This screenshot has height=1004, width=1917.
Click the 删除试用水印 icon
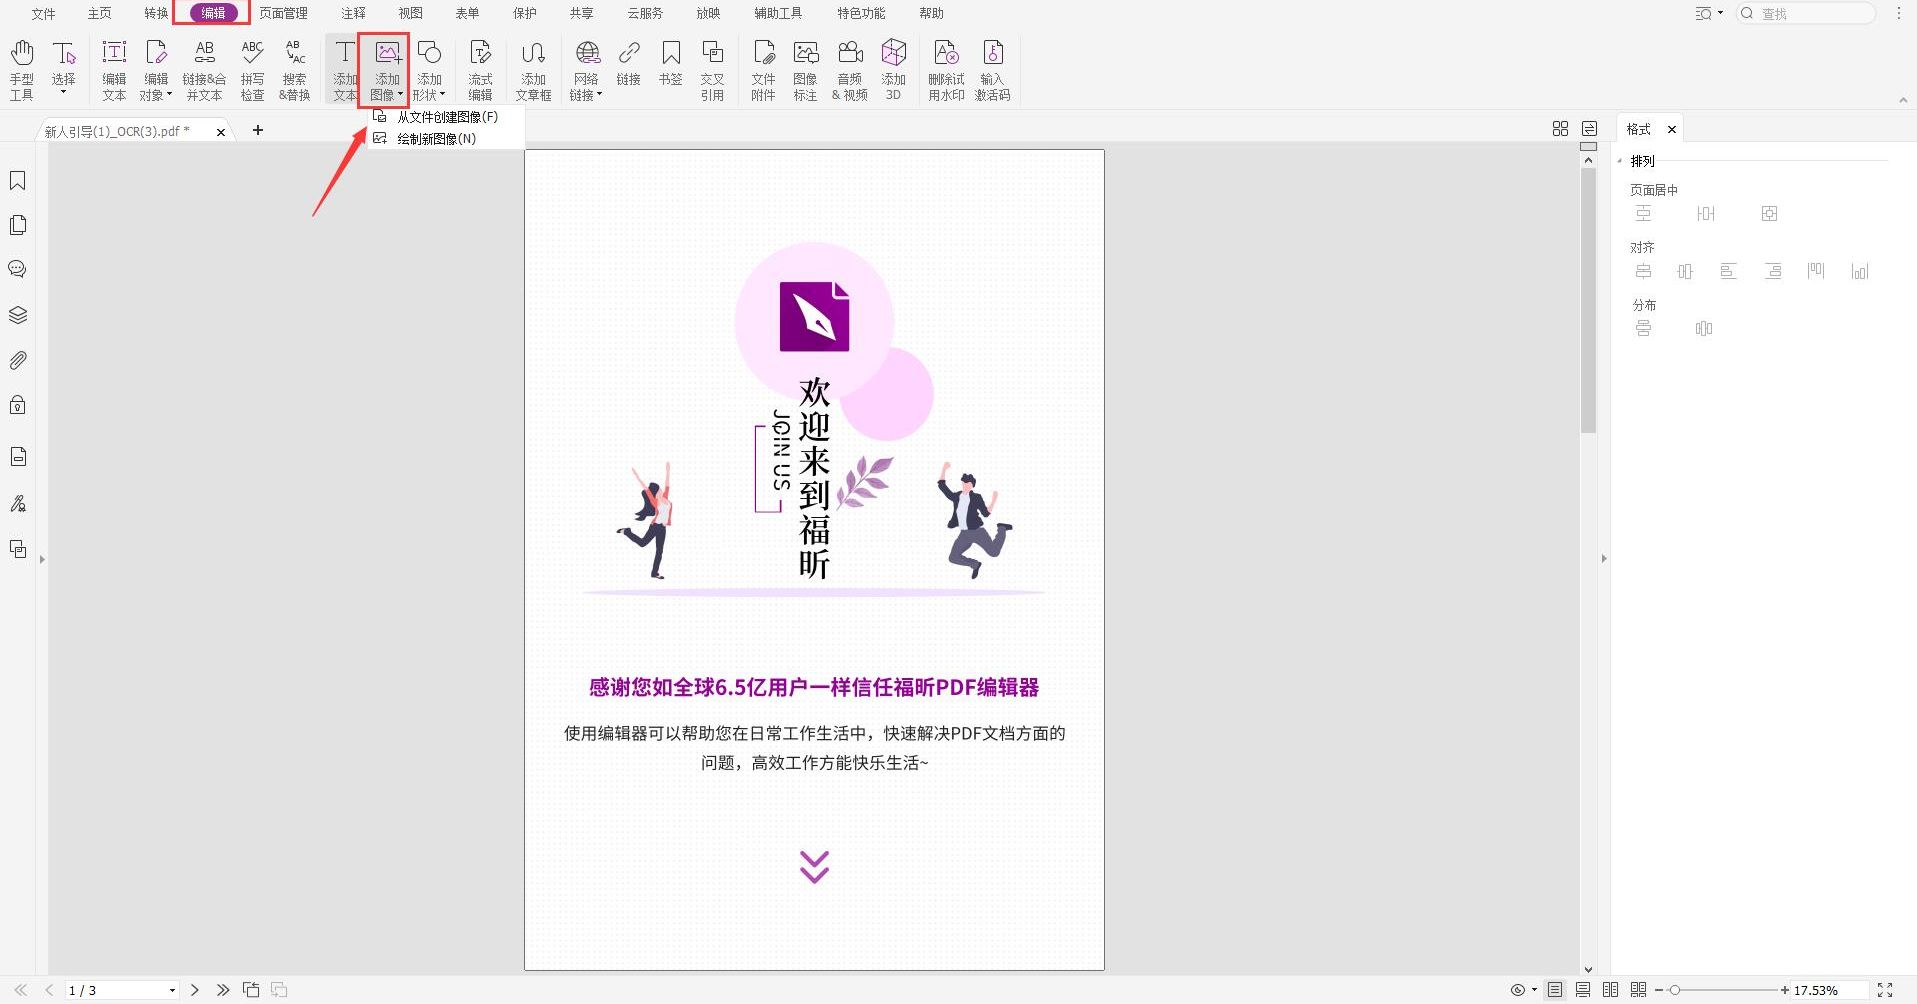click(x=945, y=65)
